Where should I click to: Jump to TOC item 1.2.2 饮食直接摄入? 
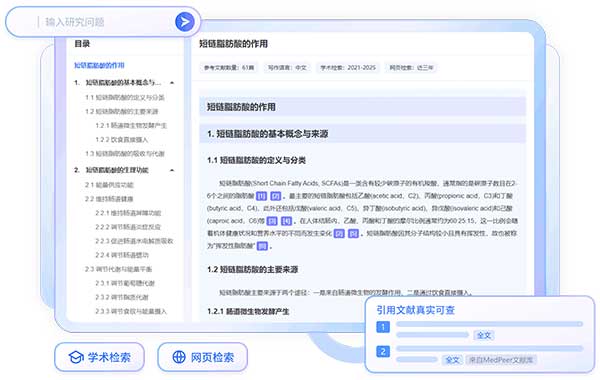122,140
